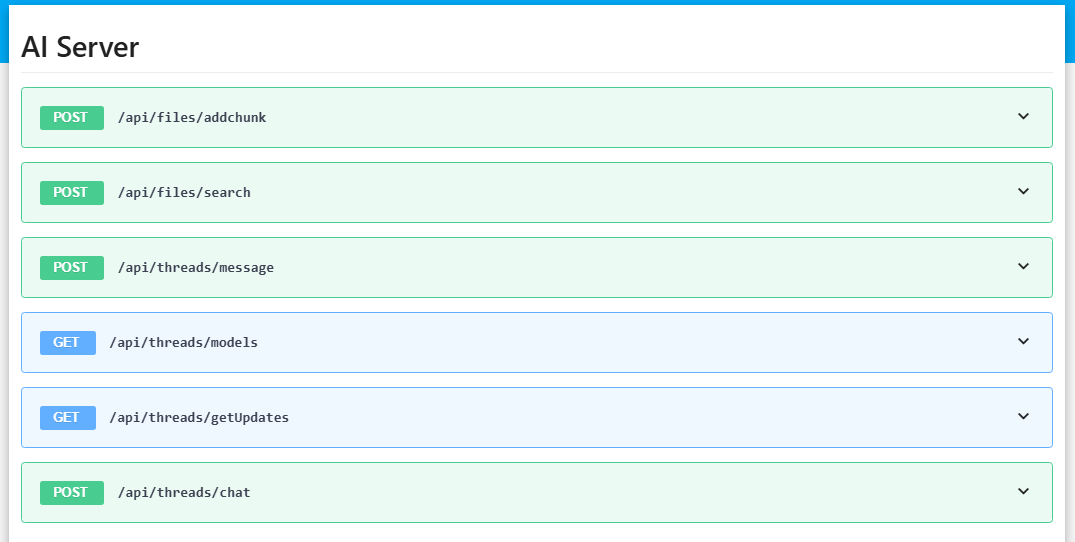Click the AI Server section heading
The width and height of the screenshot is (1075, 542).
tap(80, 47)
